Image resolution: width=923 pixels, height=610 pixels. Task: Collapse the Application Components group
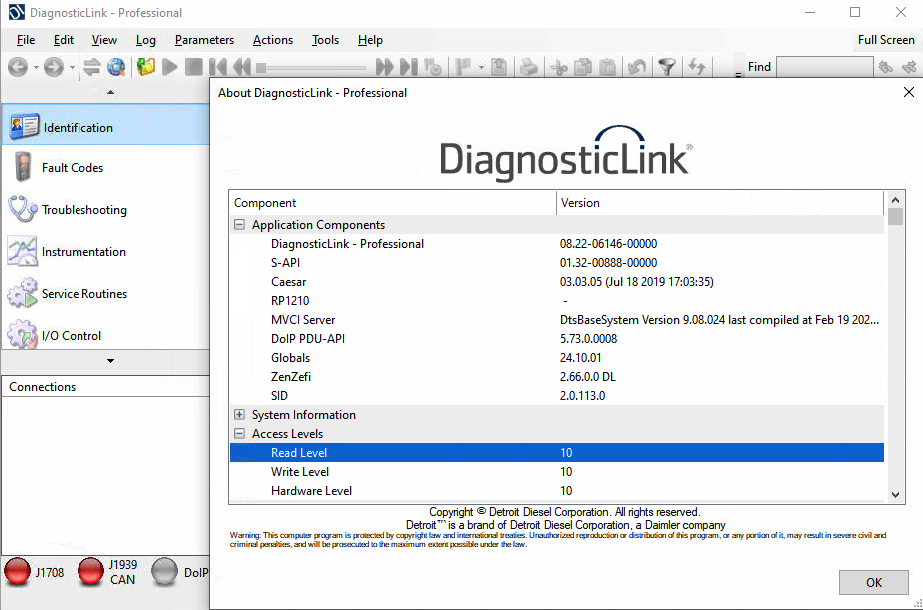[239, 224]
